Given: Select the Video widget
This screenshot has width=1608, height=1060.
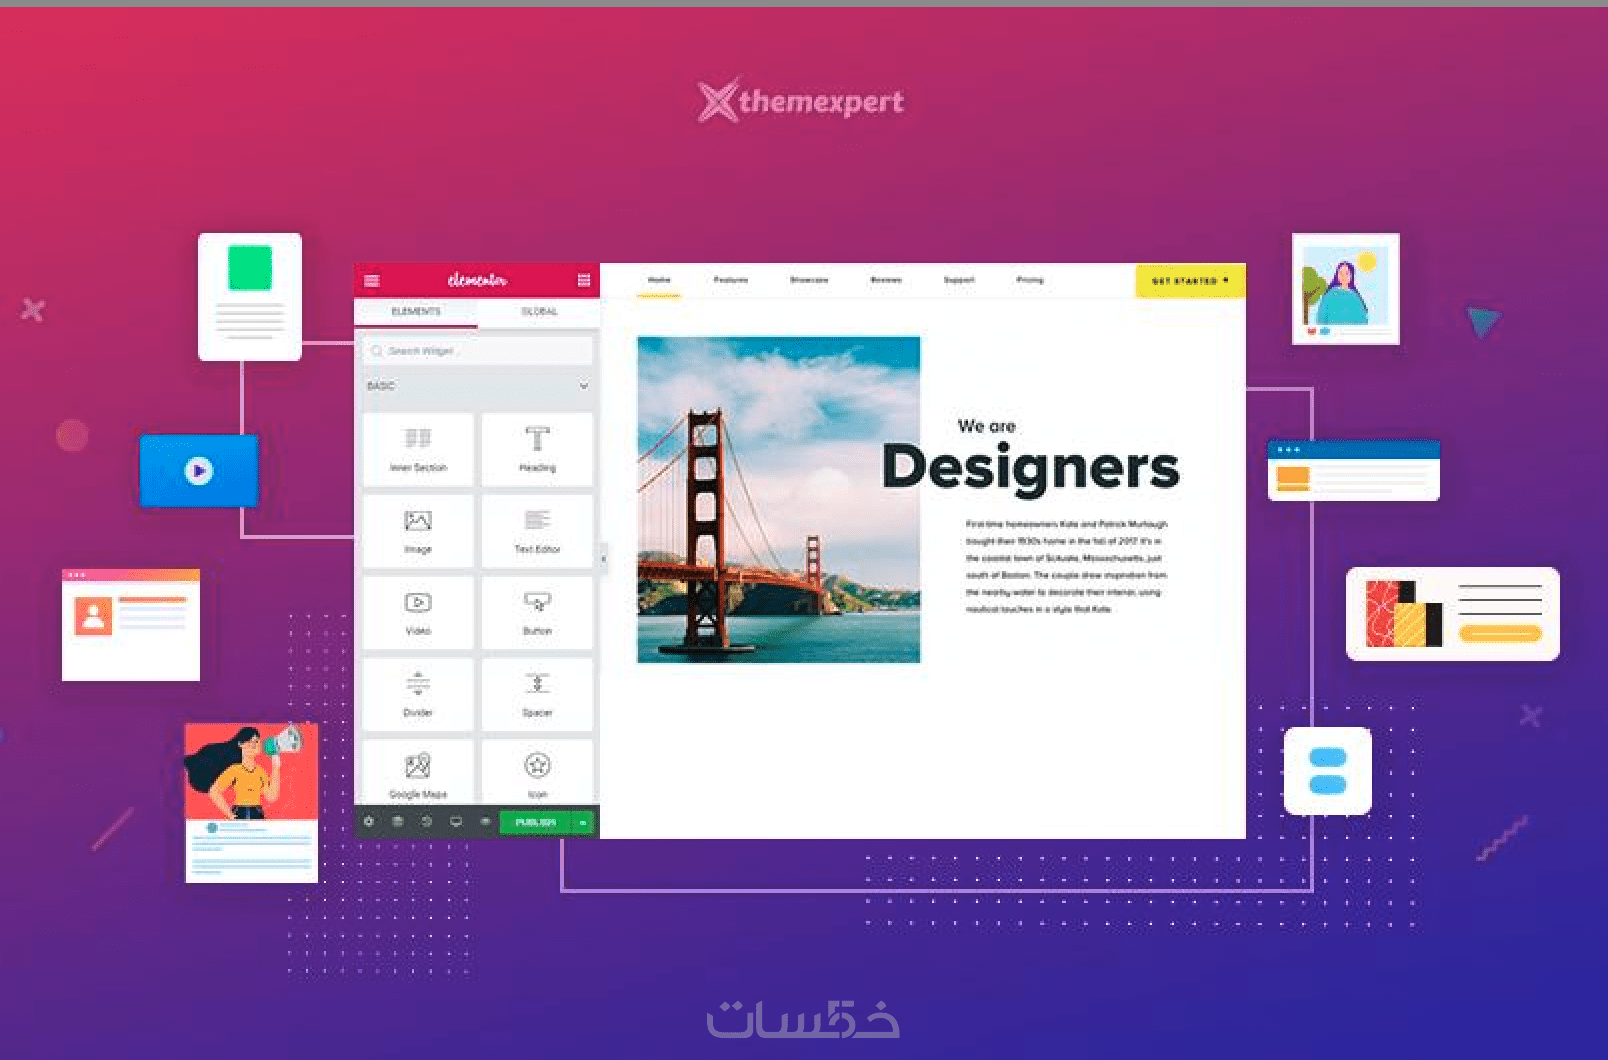Looking at the screenshot, I should [x=418, y=613].
